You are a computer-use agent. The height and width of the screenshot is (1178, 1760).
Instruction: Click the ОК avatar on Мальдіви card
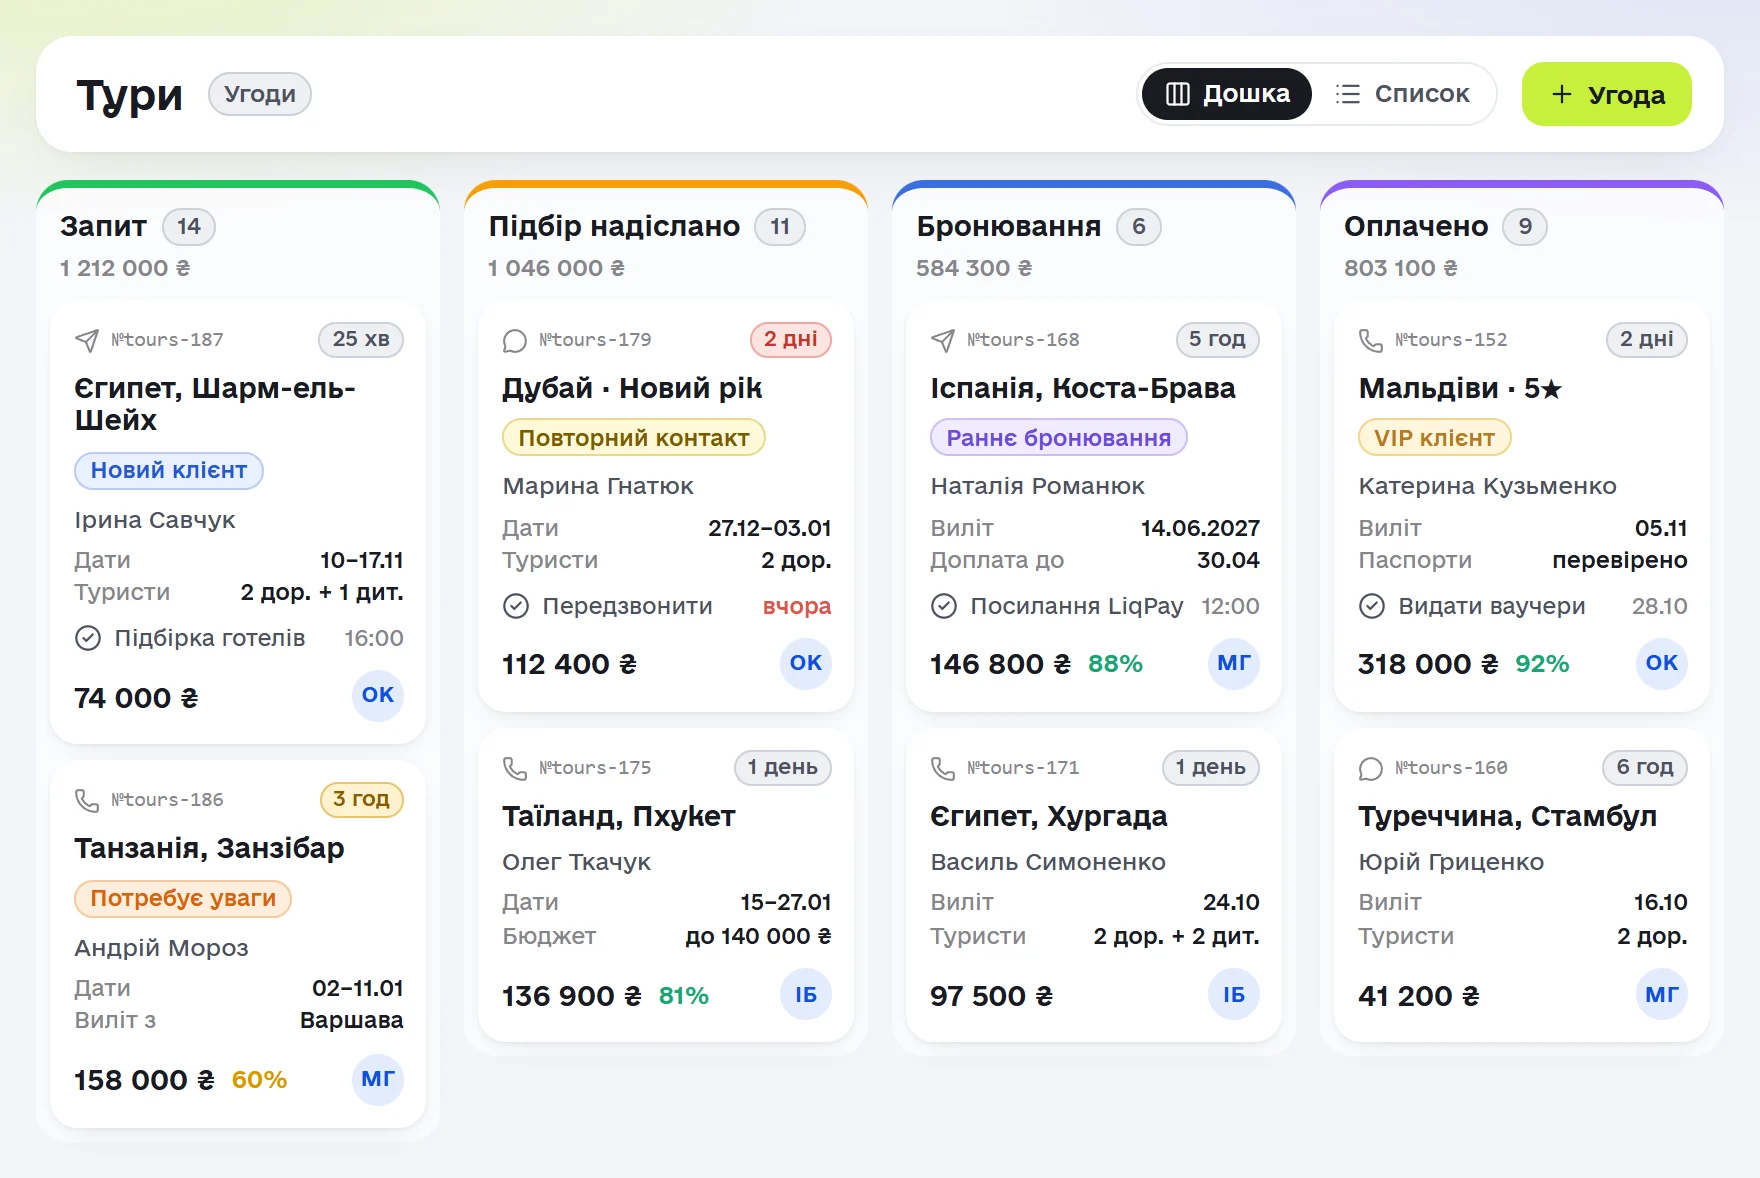pyautogui.click(x=1662, y=664)
